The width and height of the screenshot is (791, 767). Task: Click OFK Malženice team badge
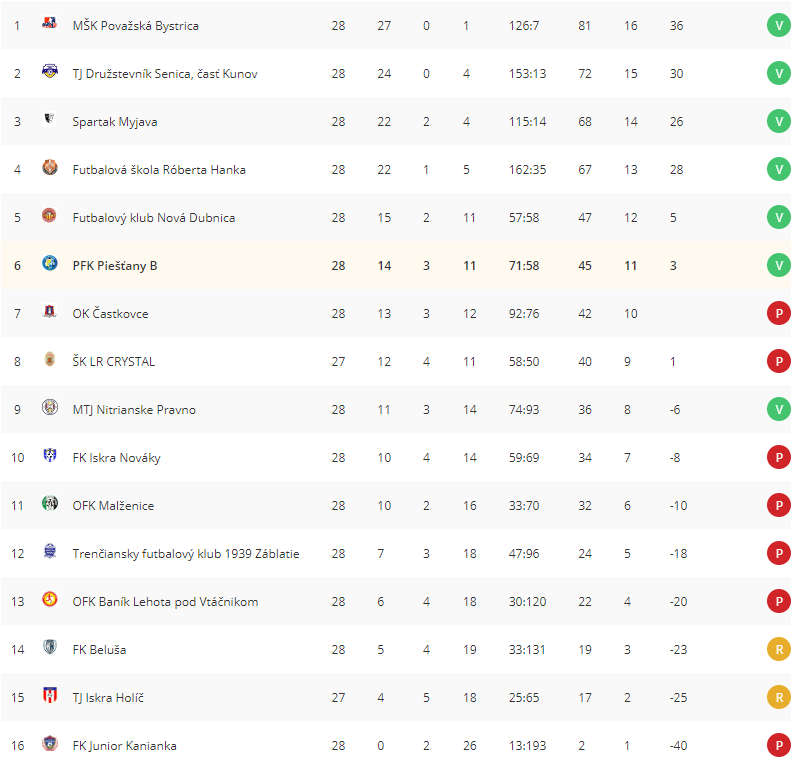coord(49,503)
